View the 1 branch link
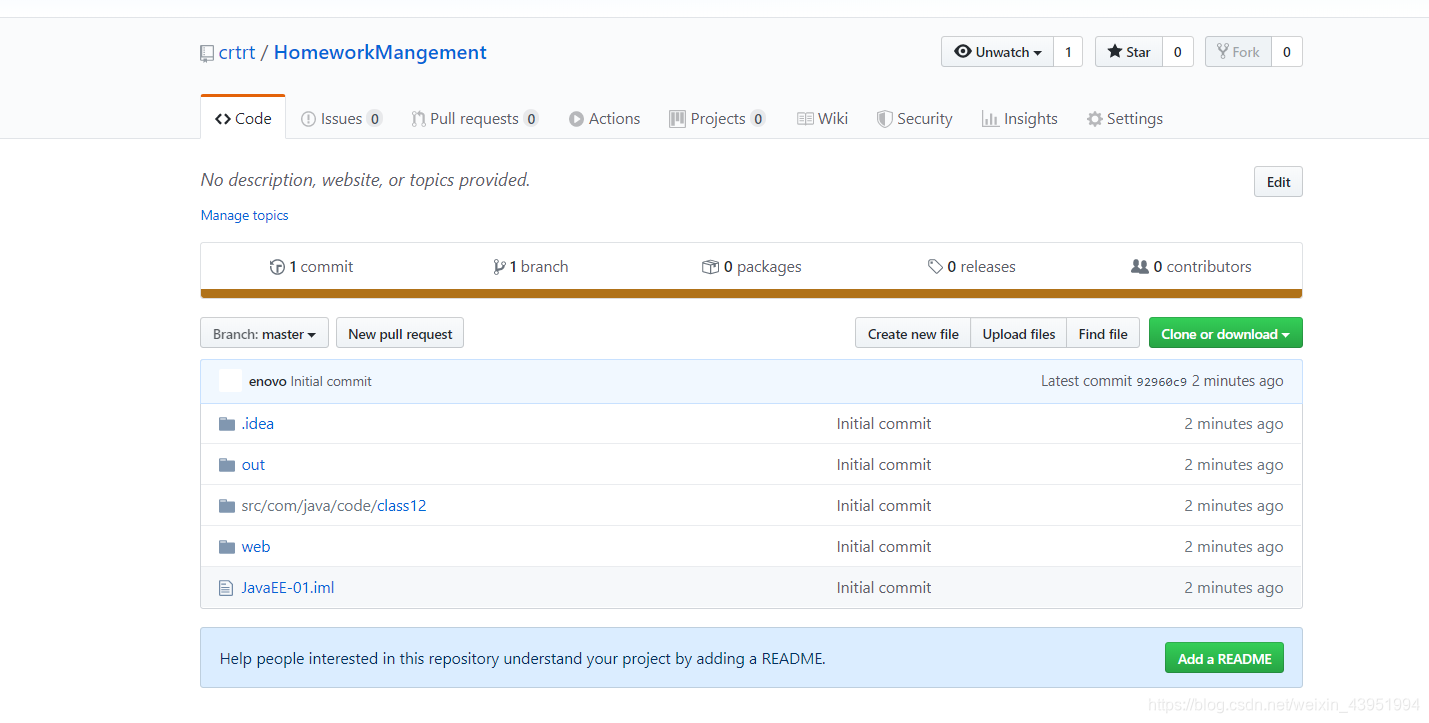This screenshot has height=723, width=1429. coord(530,267)
